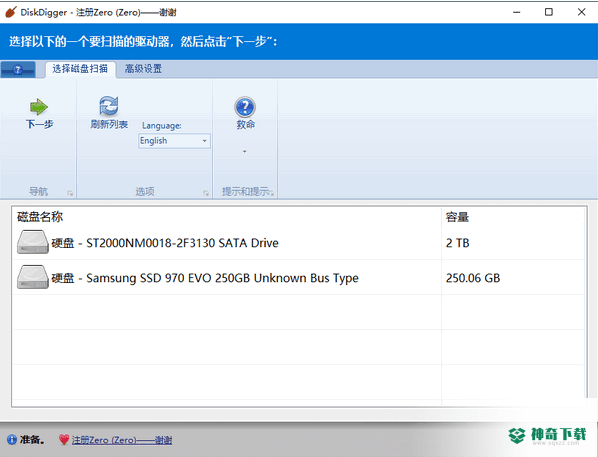Viewport: 598px width, 457px height.
Task: Open the blue help question mark icon
Action: tap(245, 107)
